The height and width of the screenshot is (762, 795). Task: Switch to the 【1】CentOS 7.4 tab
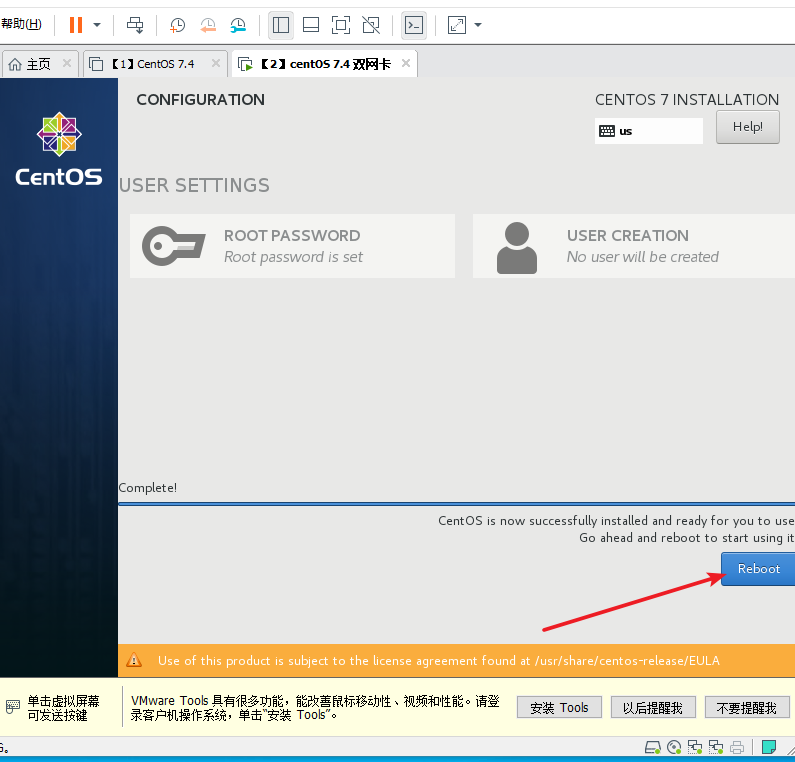click(155, 64)
